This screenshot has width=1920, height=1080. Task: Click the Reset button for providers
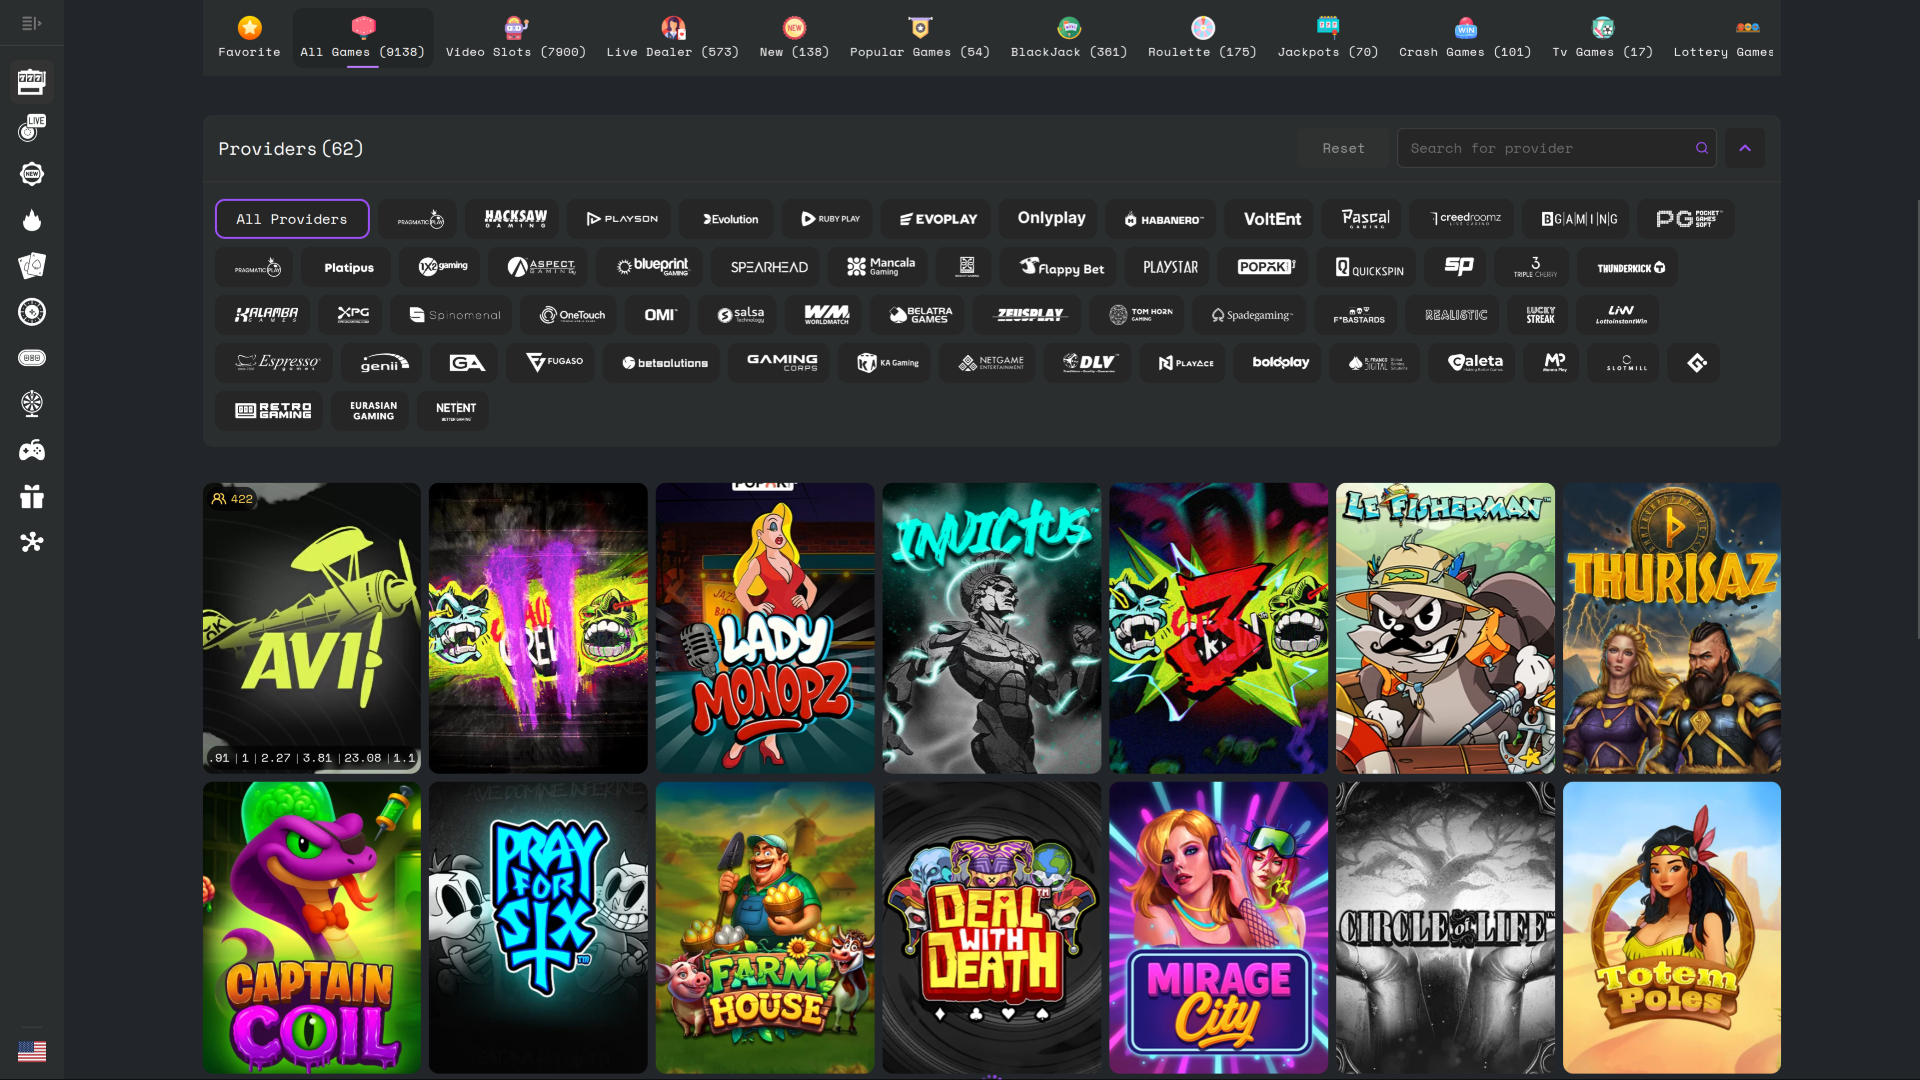[x=1343, y=147]
